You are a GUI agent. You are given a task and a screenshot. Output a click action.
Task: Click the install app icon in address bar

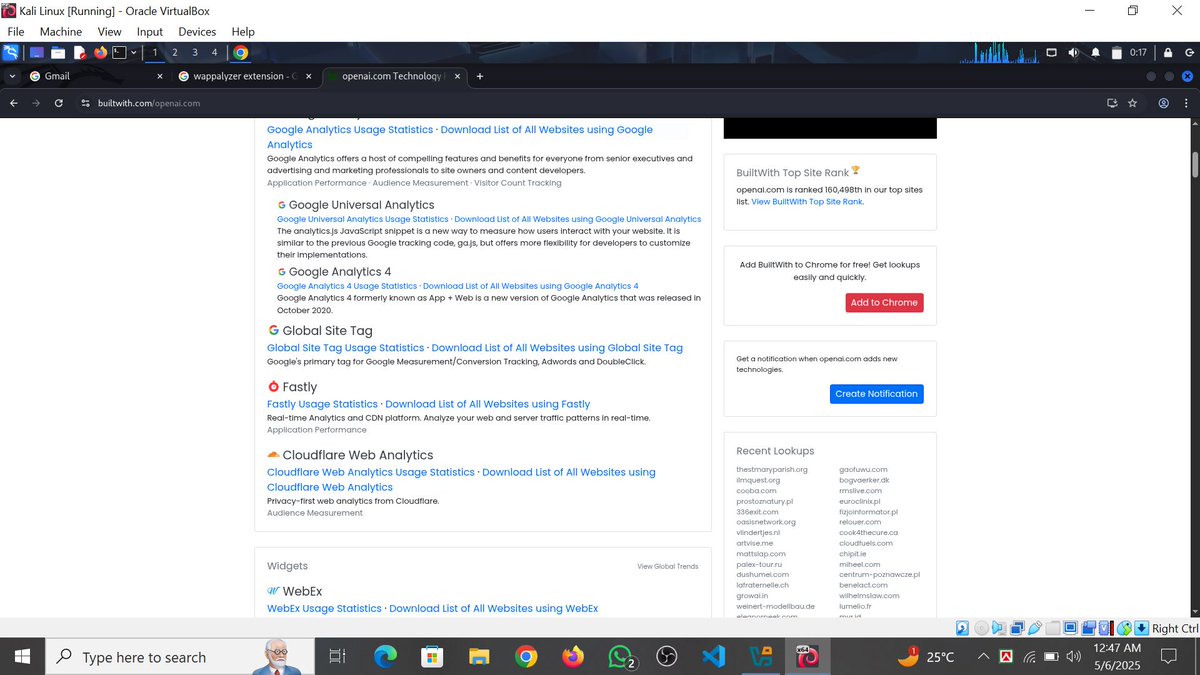tap(1112, 103)
